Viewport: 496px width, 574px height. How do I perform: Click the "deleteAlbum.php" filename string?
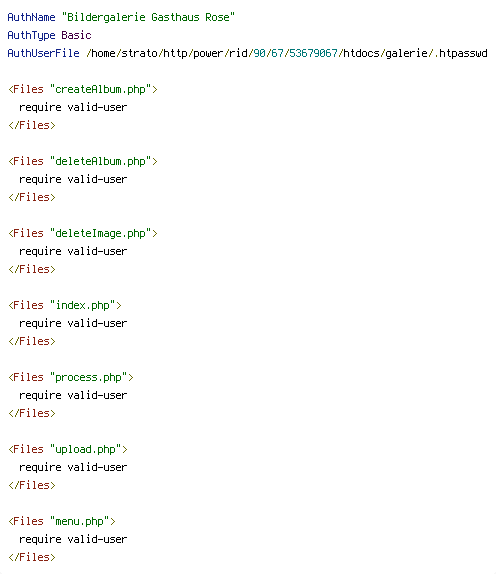[x=100, y=161]
